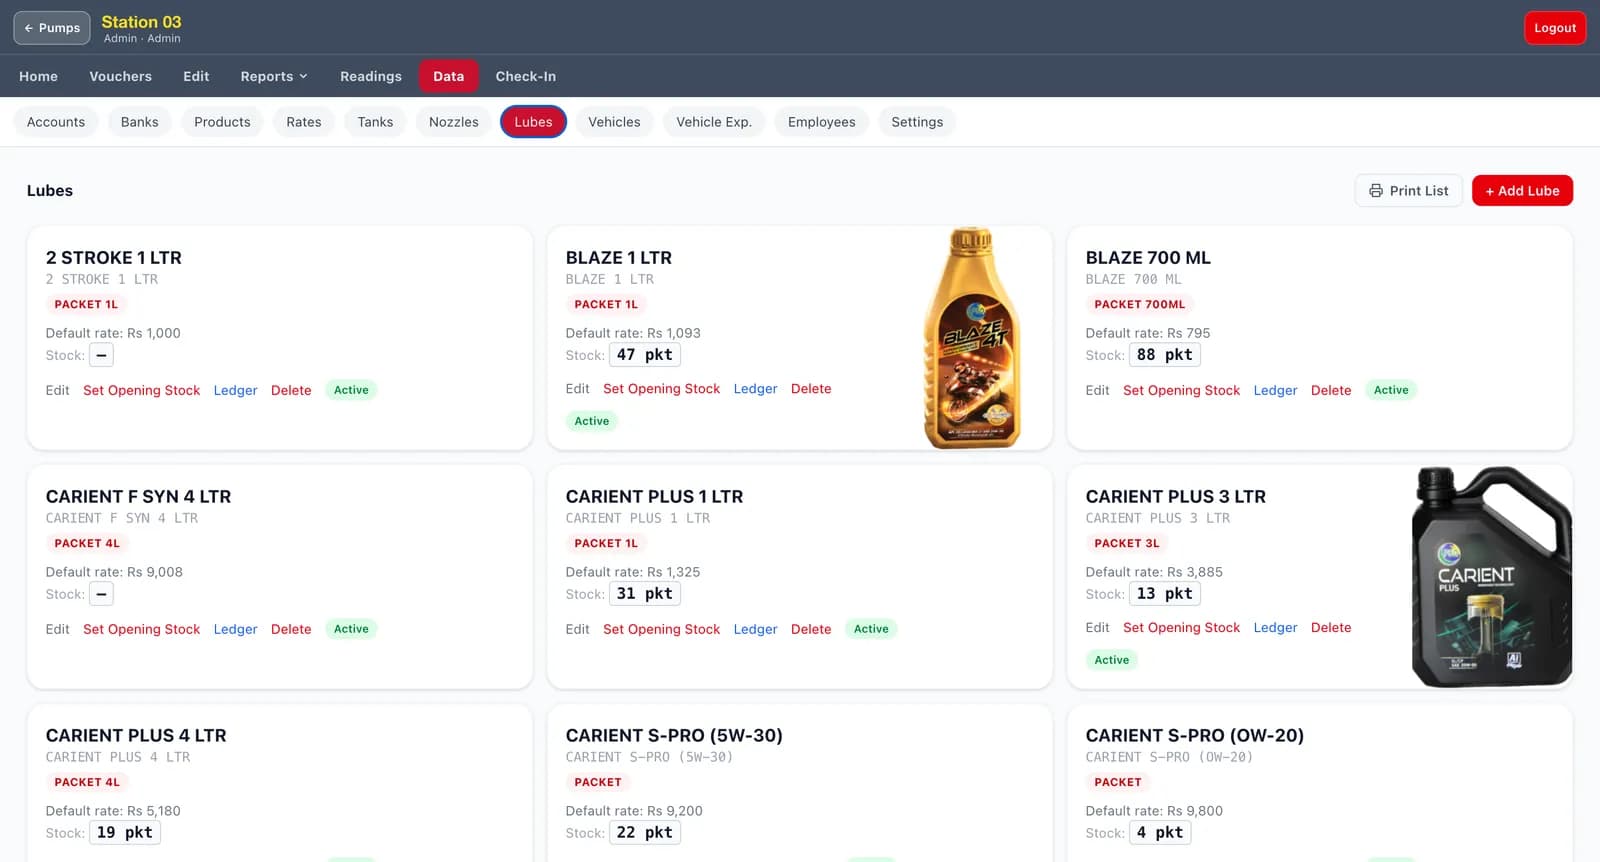Image resolution: width=1600 pixels, height=862 pixels.
Task: Click the Print List button
Action: [x=1409, y=191]
